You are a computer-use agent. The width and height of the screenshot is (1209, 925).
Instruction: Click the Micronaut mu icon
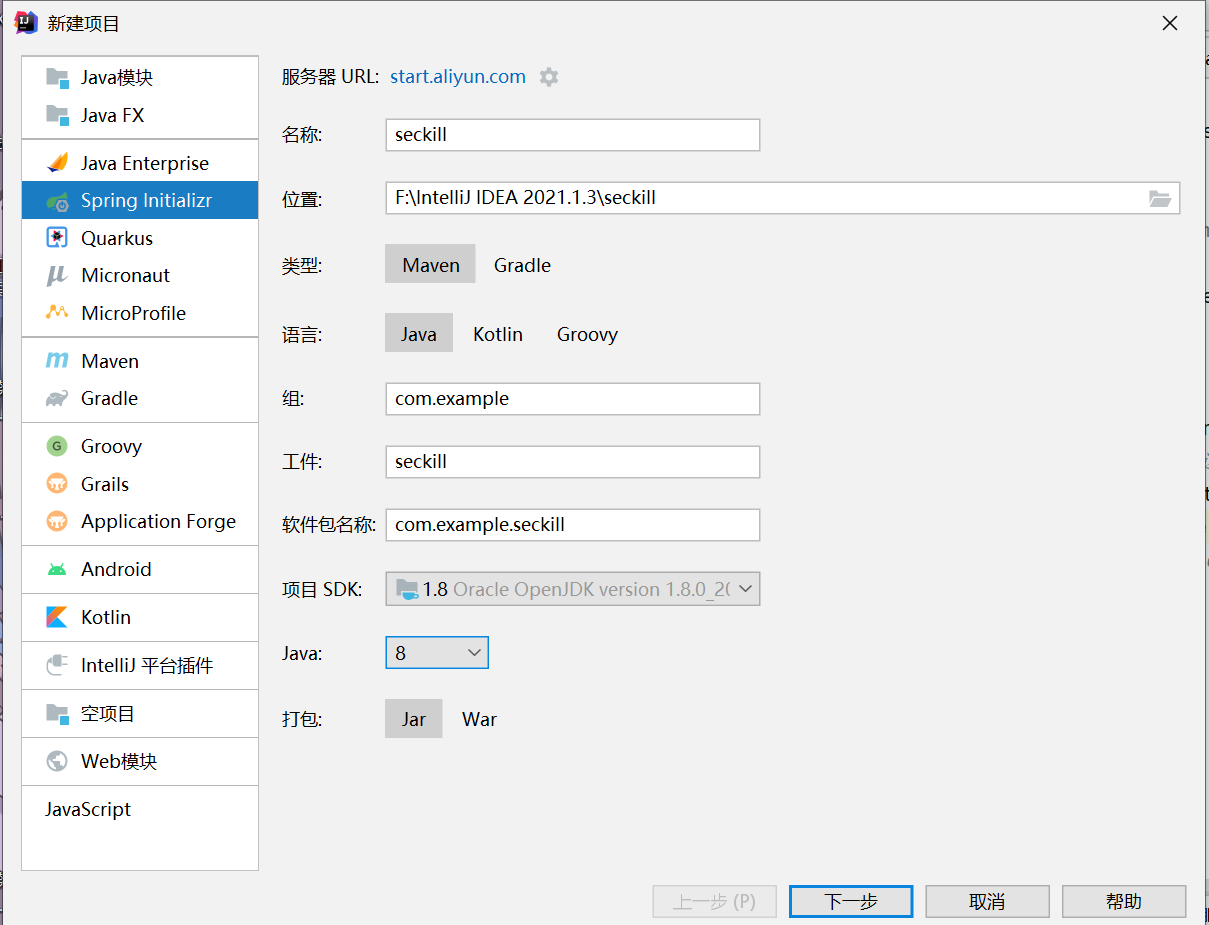coord(57,275)
